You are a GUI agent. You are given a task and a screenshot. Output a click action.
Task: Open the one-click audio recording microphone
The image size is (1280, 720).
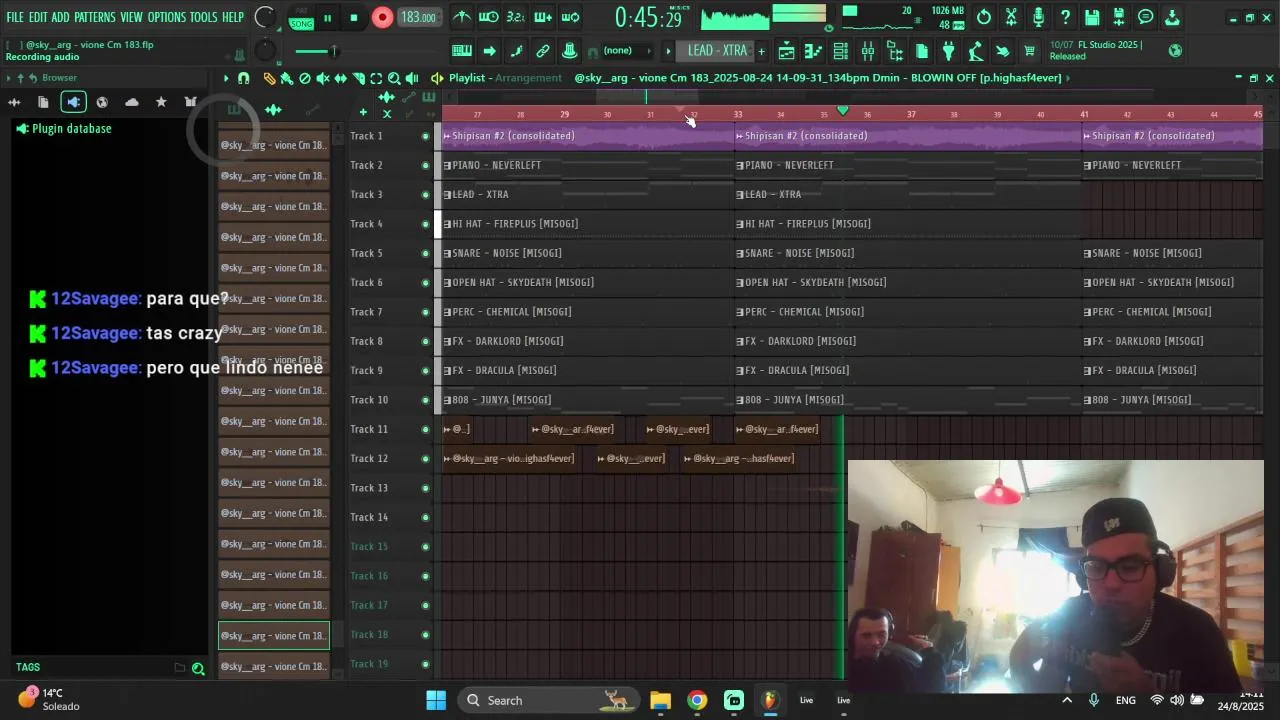1038,17
